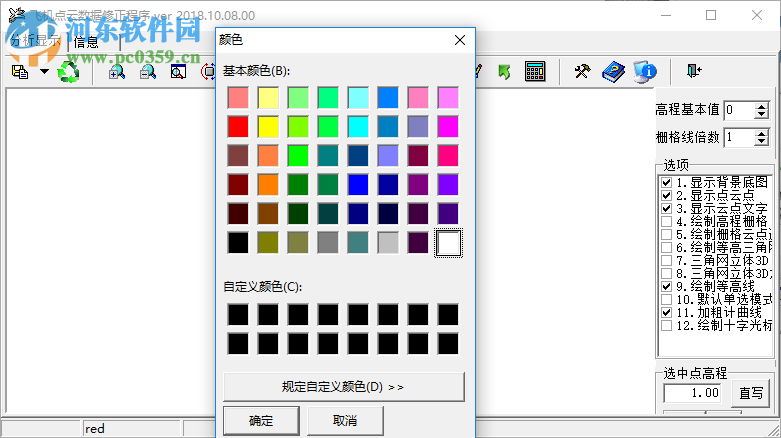Click 确定 to confirm the color
Viewport: 781px width, 438px height.
coord(261,421)
